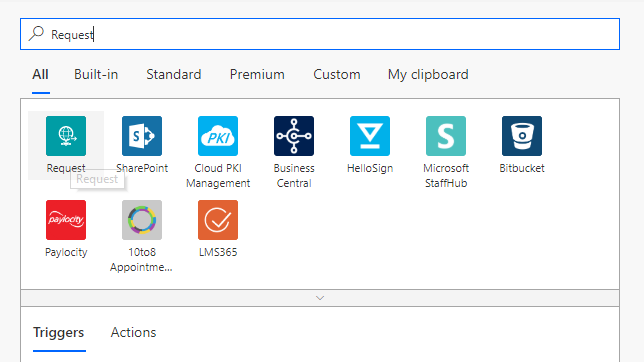Choose the Microsoft StaffHub connector icon
Screen dimensions: 644x362
[446, 136]
